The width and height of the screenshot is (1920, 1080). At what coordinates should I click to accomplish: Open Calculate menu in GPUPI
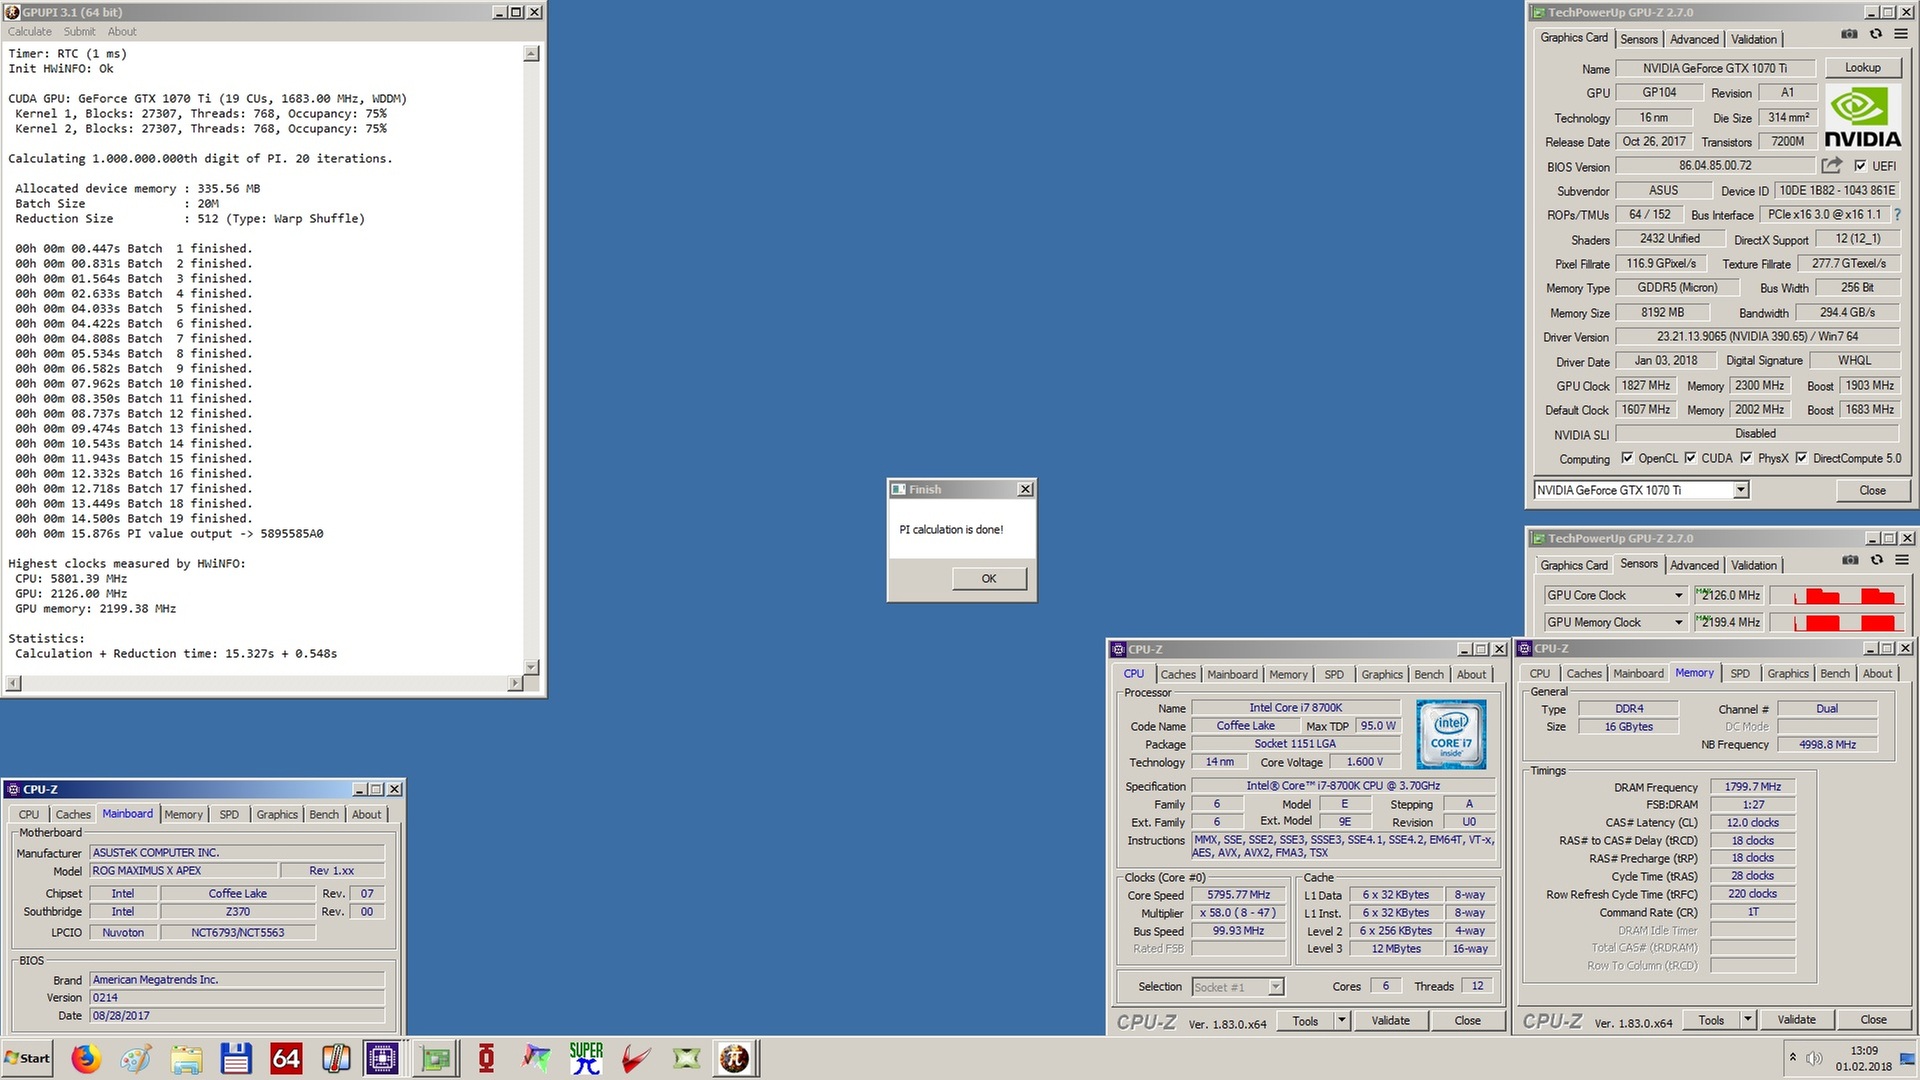click(x=29, y=32)
